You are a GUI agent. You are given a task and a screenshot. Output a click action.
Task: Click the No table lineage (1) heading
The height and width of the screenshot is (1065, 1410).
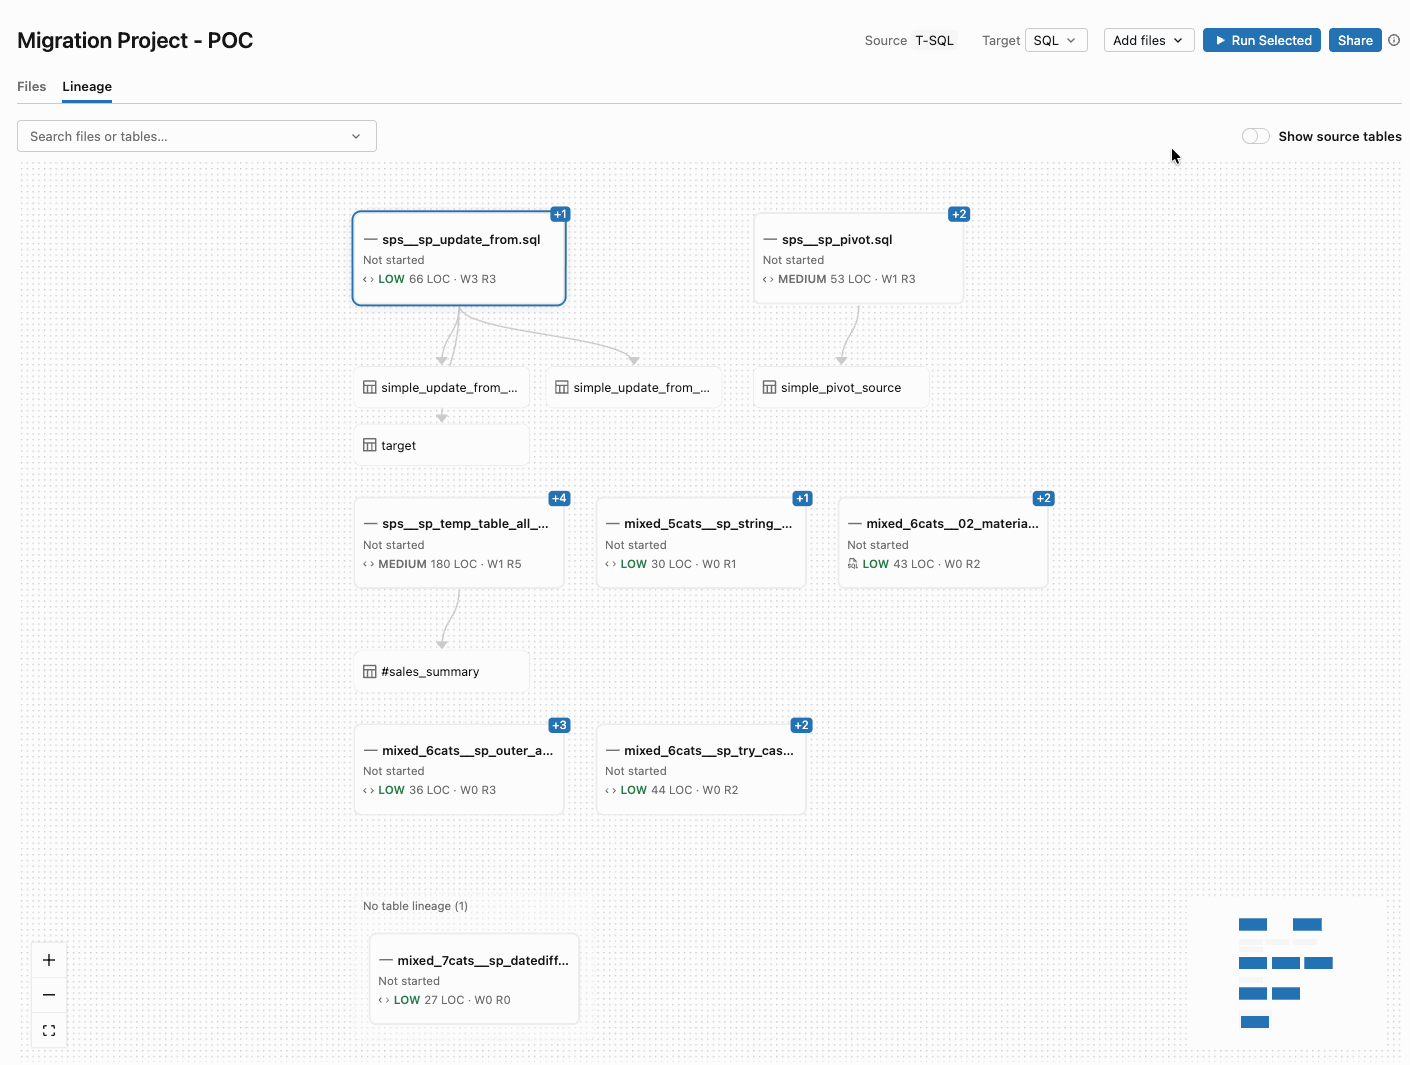(415, 906)
